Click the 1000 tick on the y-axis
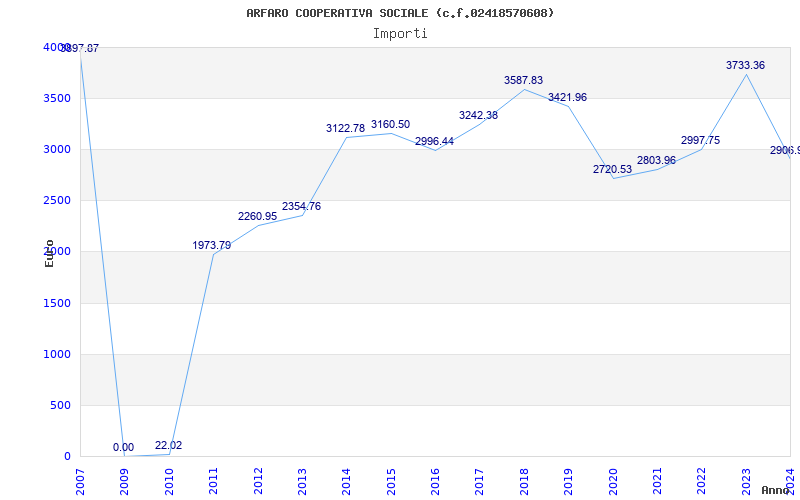 click(57, 354)
